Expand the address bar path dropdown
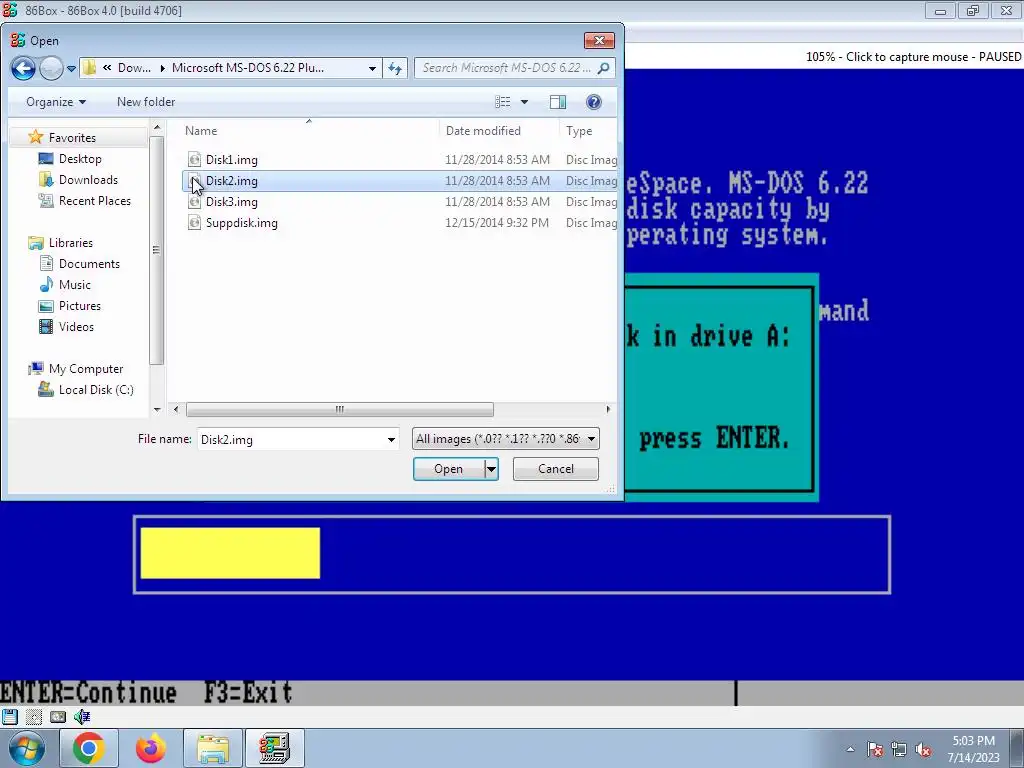The height and width of the screenshot is (768, 1024). click(372, 68)
